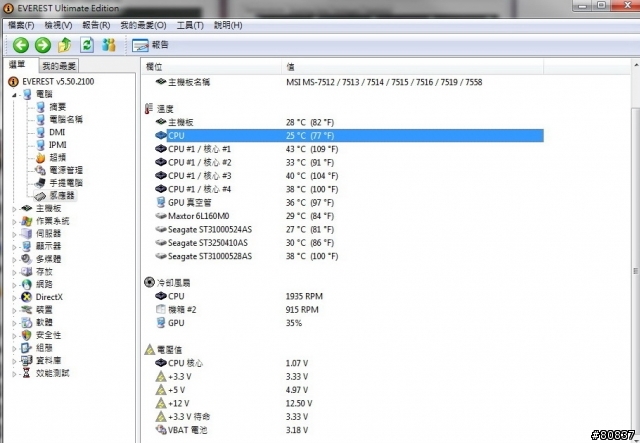640x443 pixels.
Task: Open the 檔案(F) menu
Action: point(21,25)
